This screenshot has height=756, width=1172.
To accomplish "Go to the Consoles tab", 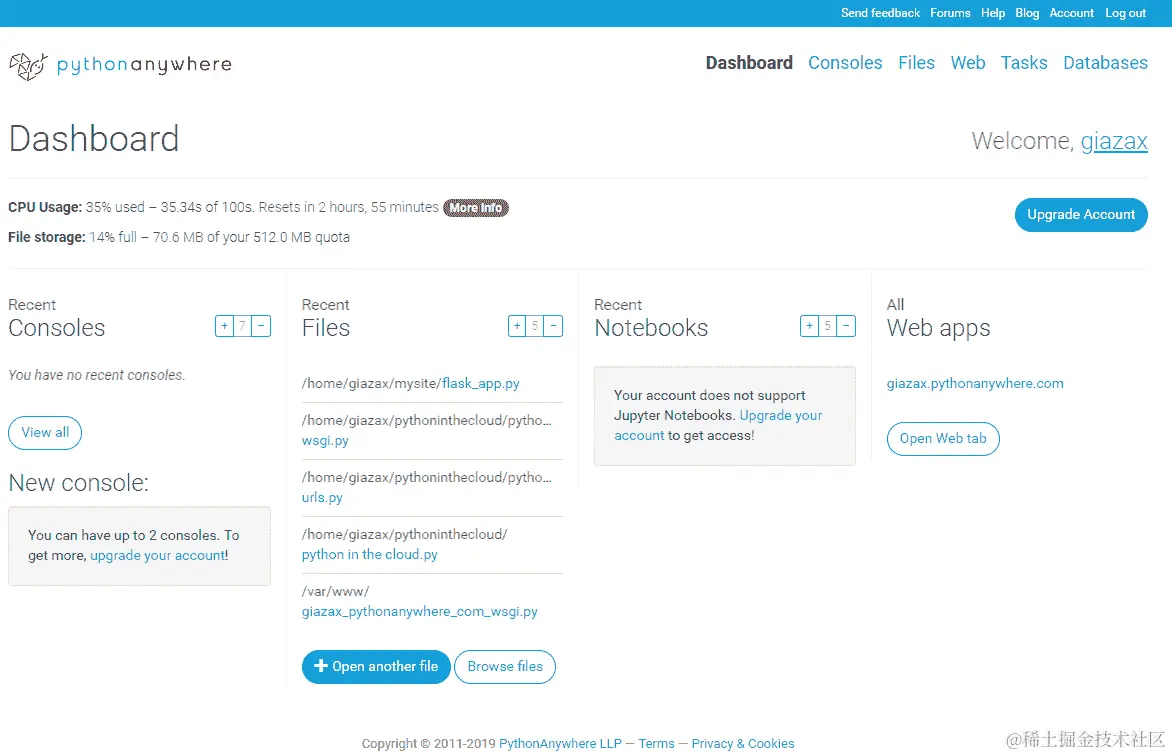I will 845,63.
